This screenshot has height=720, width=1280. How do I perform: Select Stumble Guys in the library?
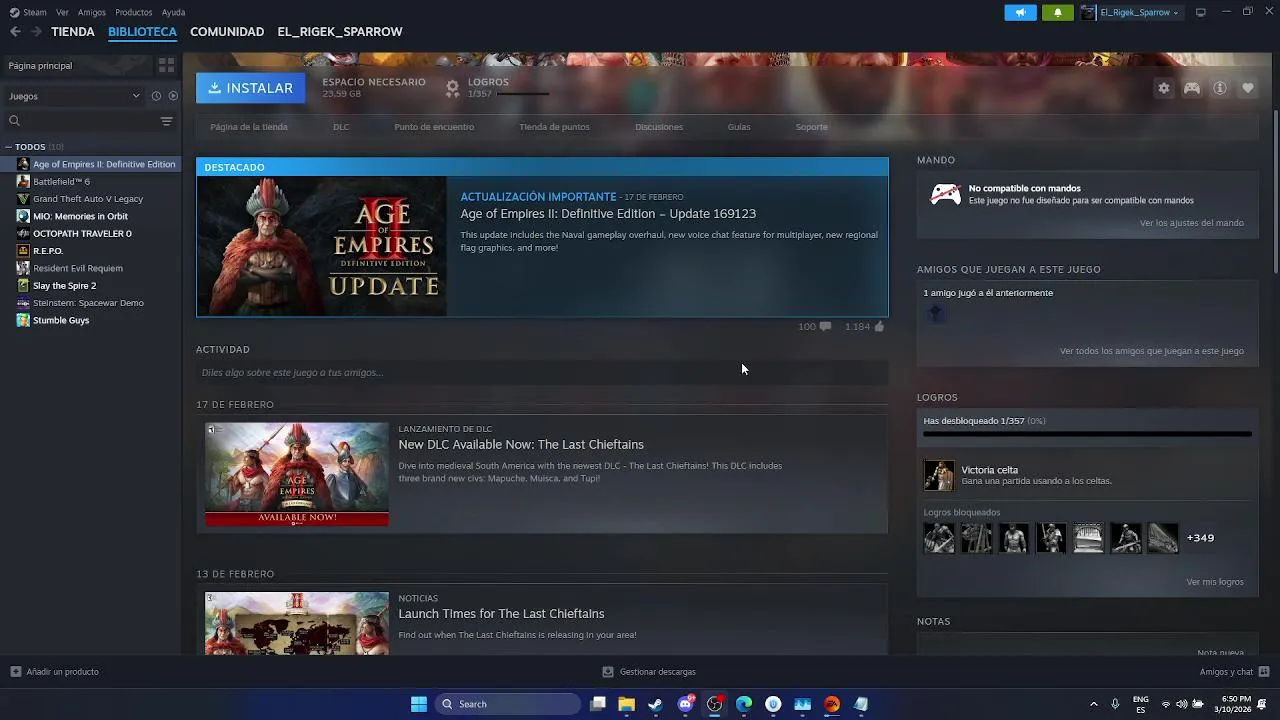61,321
